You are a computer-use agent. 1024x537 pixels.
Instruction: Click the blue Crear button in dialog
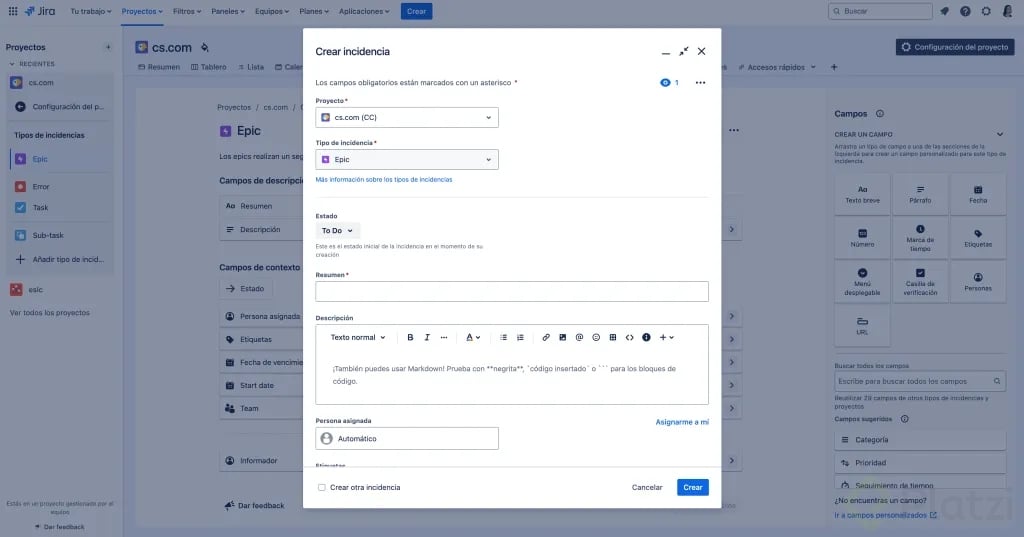[x=693, y=487]
